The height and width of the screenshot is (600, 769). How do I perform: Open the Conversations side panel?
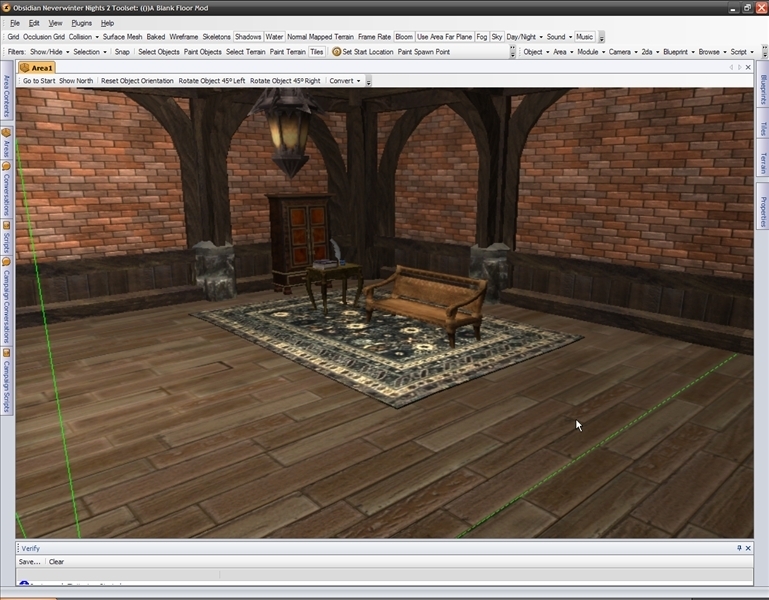[6, 190]
